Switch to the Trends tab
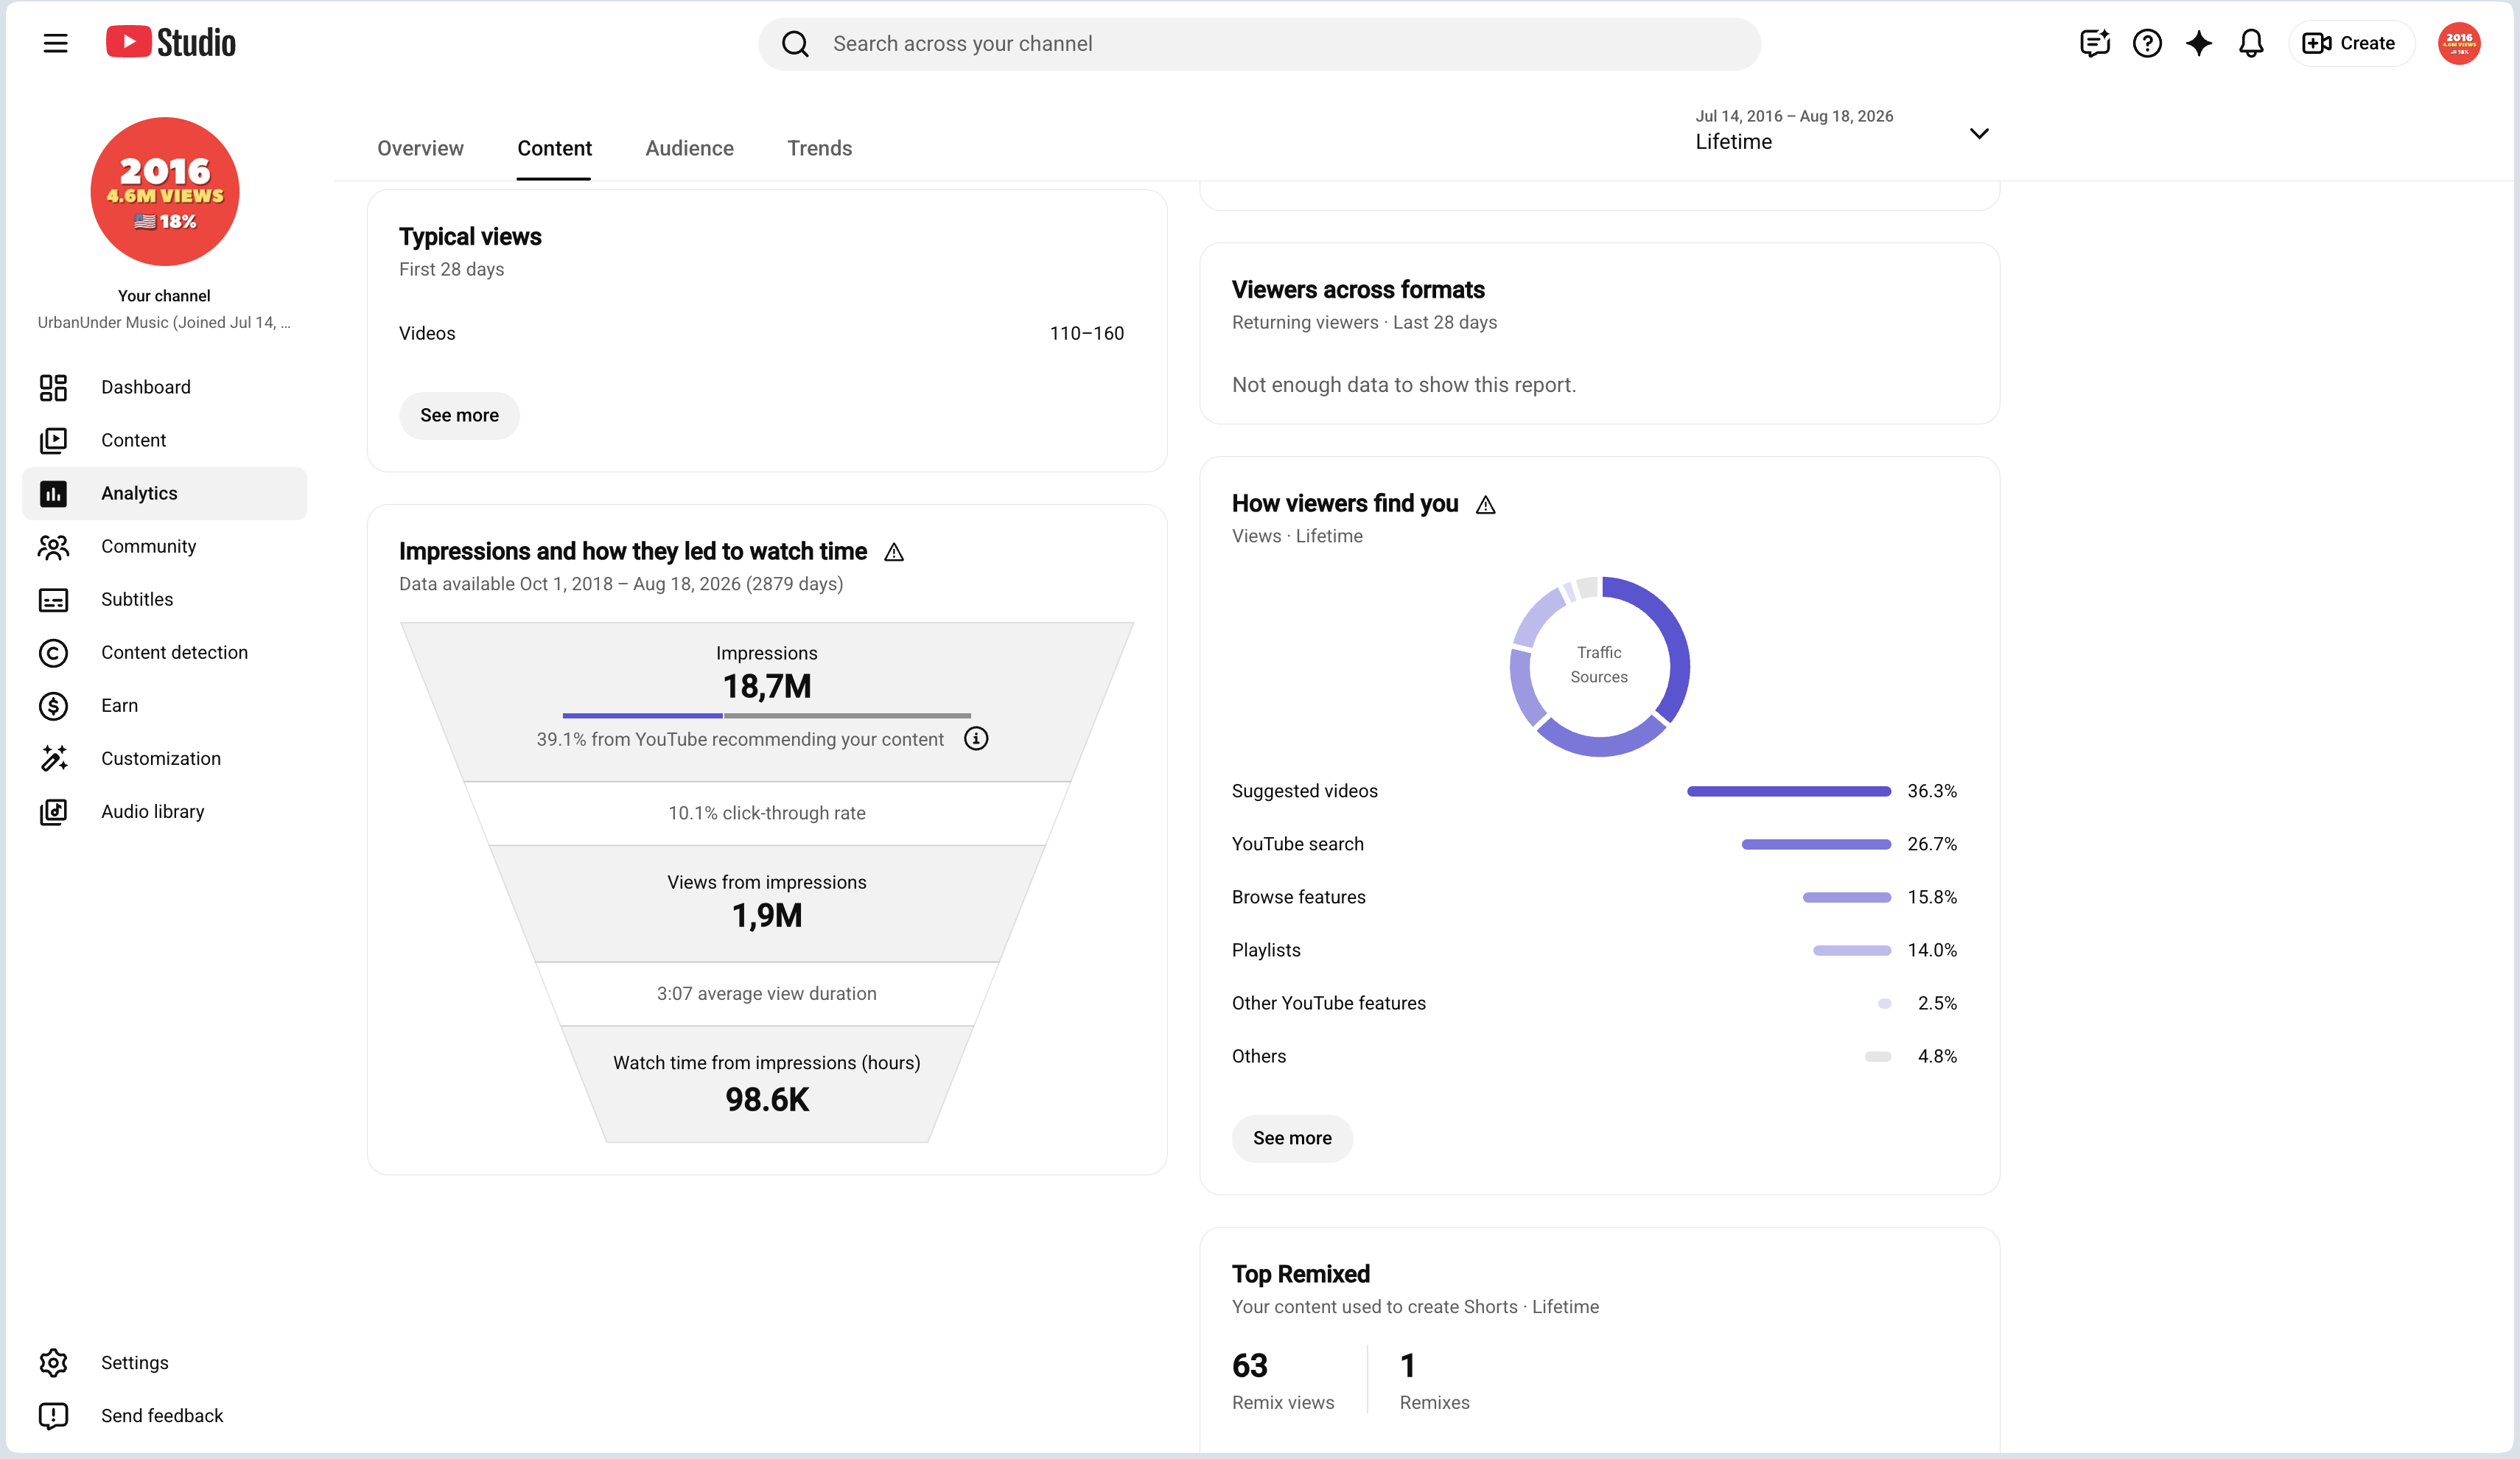2520x1459 pixels. pyautogui.click(x=819, y=148)
